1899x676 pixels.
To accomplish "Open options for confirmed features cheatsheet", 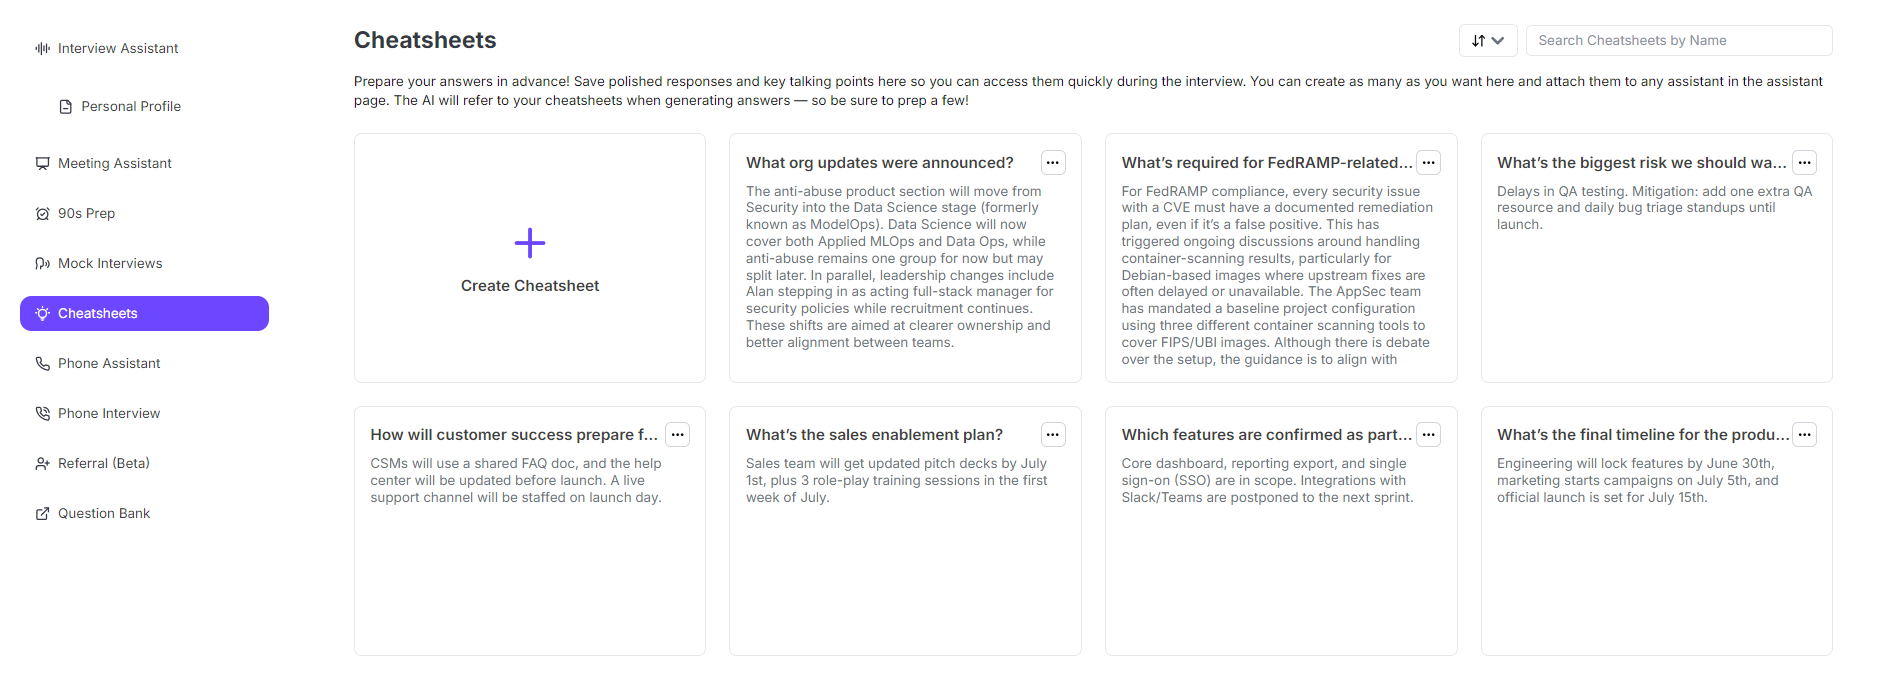I will point(1429,435).
